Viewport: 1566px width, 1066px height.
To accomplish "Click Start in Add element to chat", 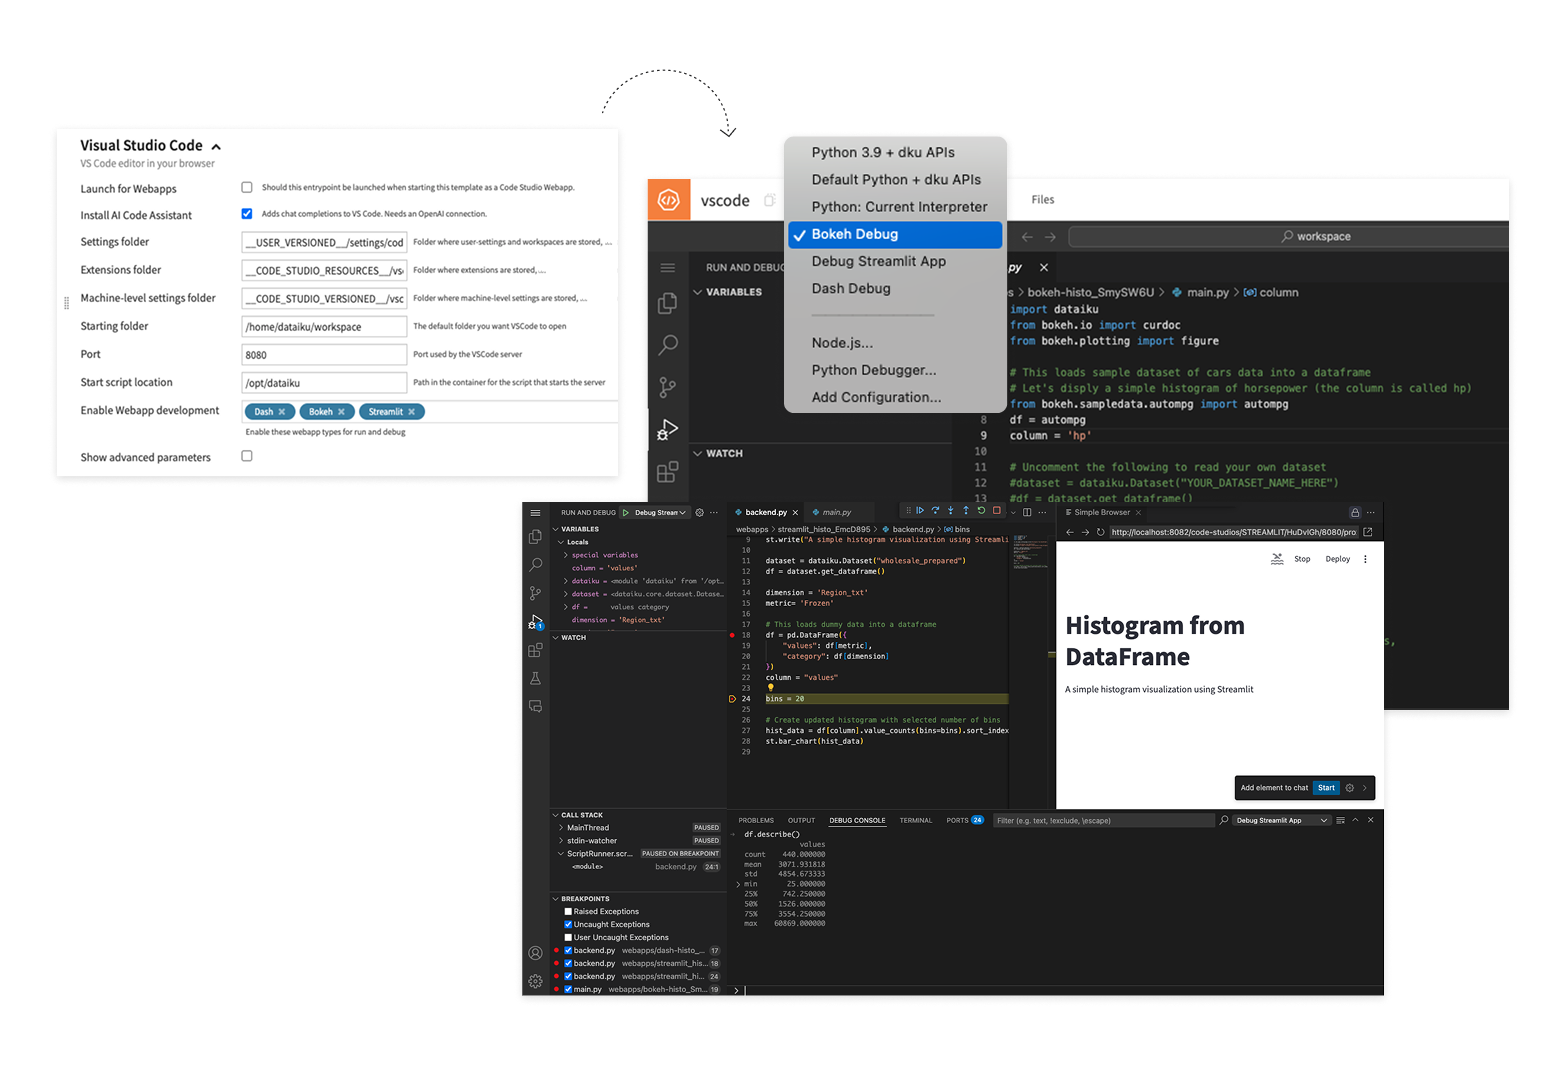I will 1326,788.
